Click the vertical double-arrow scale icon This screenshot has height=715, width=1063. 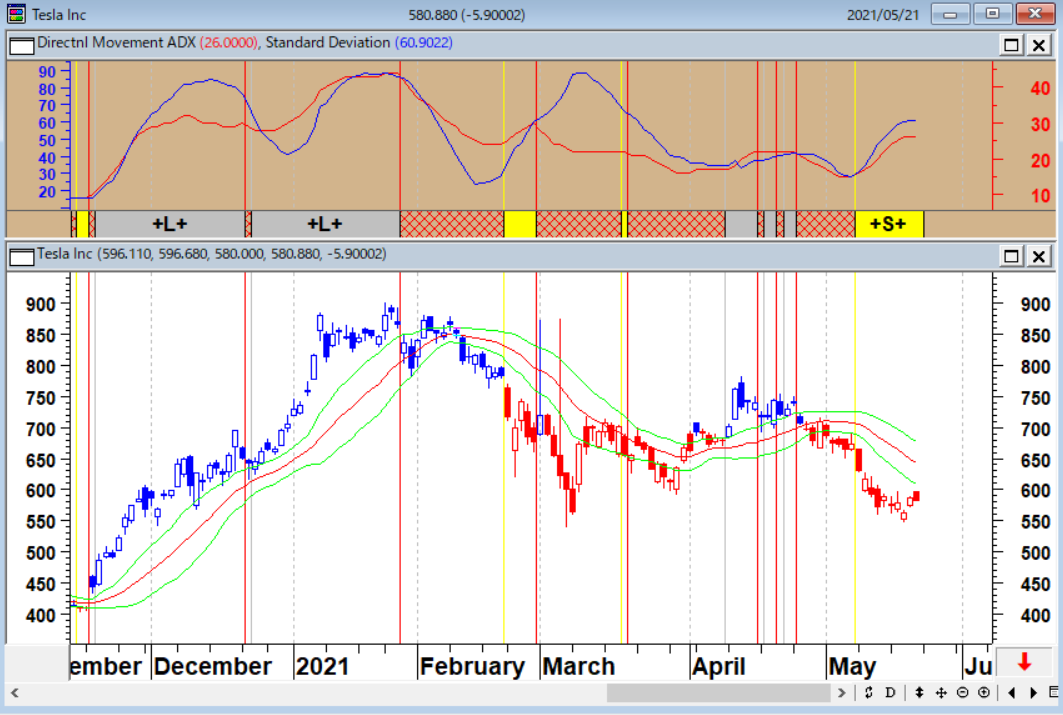coord(919,693)
